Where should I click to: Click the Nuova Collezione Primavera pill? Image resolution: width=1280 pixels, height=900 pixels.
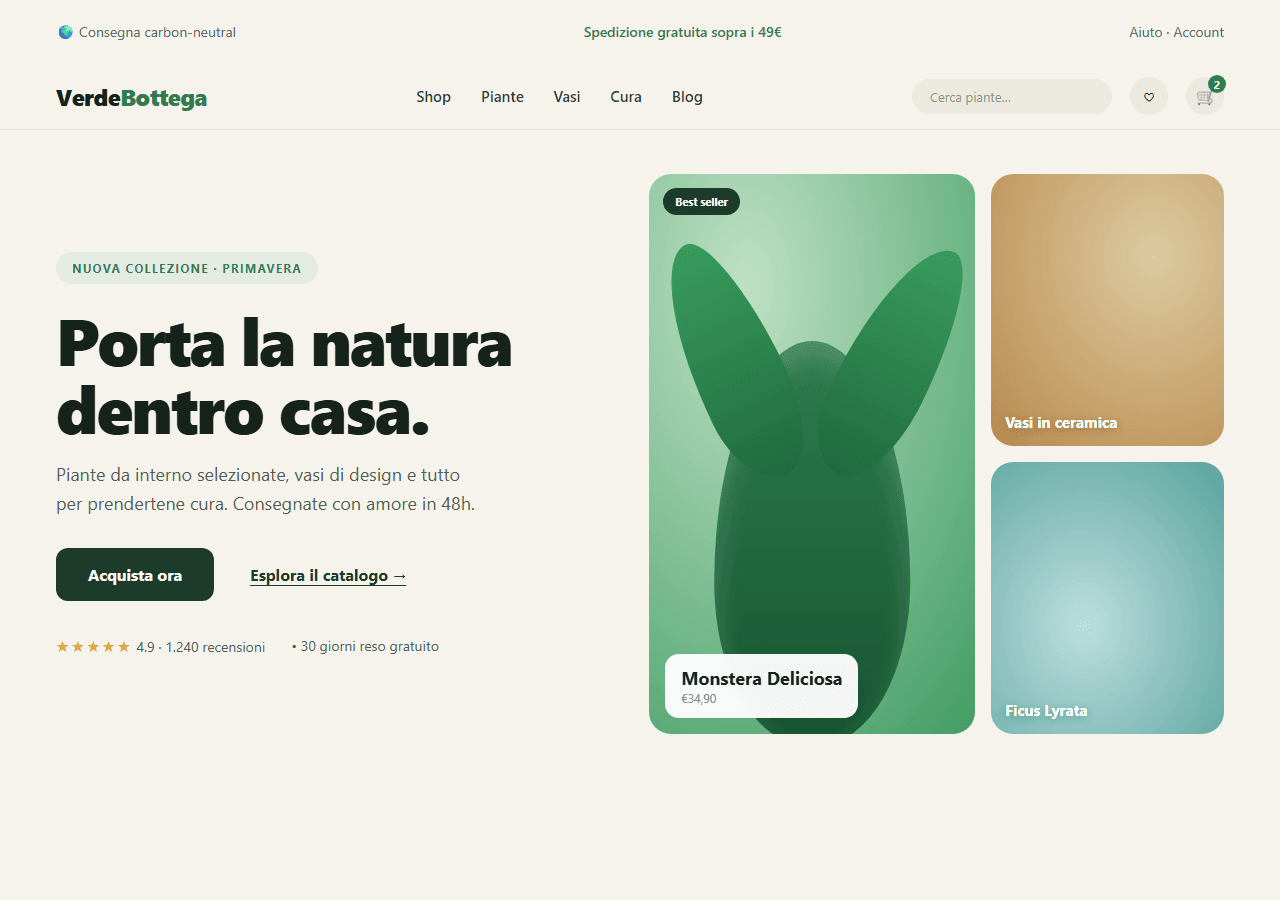(187, 268)
